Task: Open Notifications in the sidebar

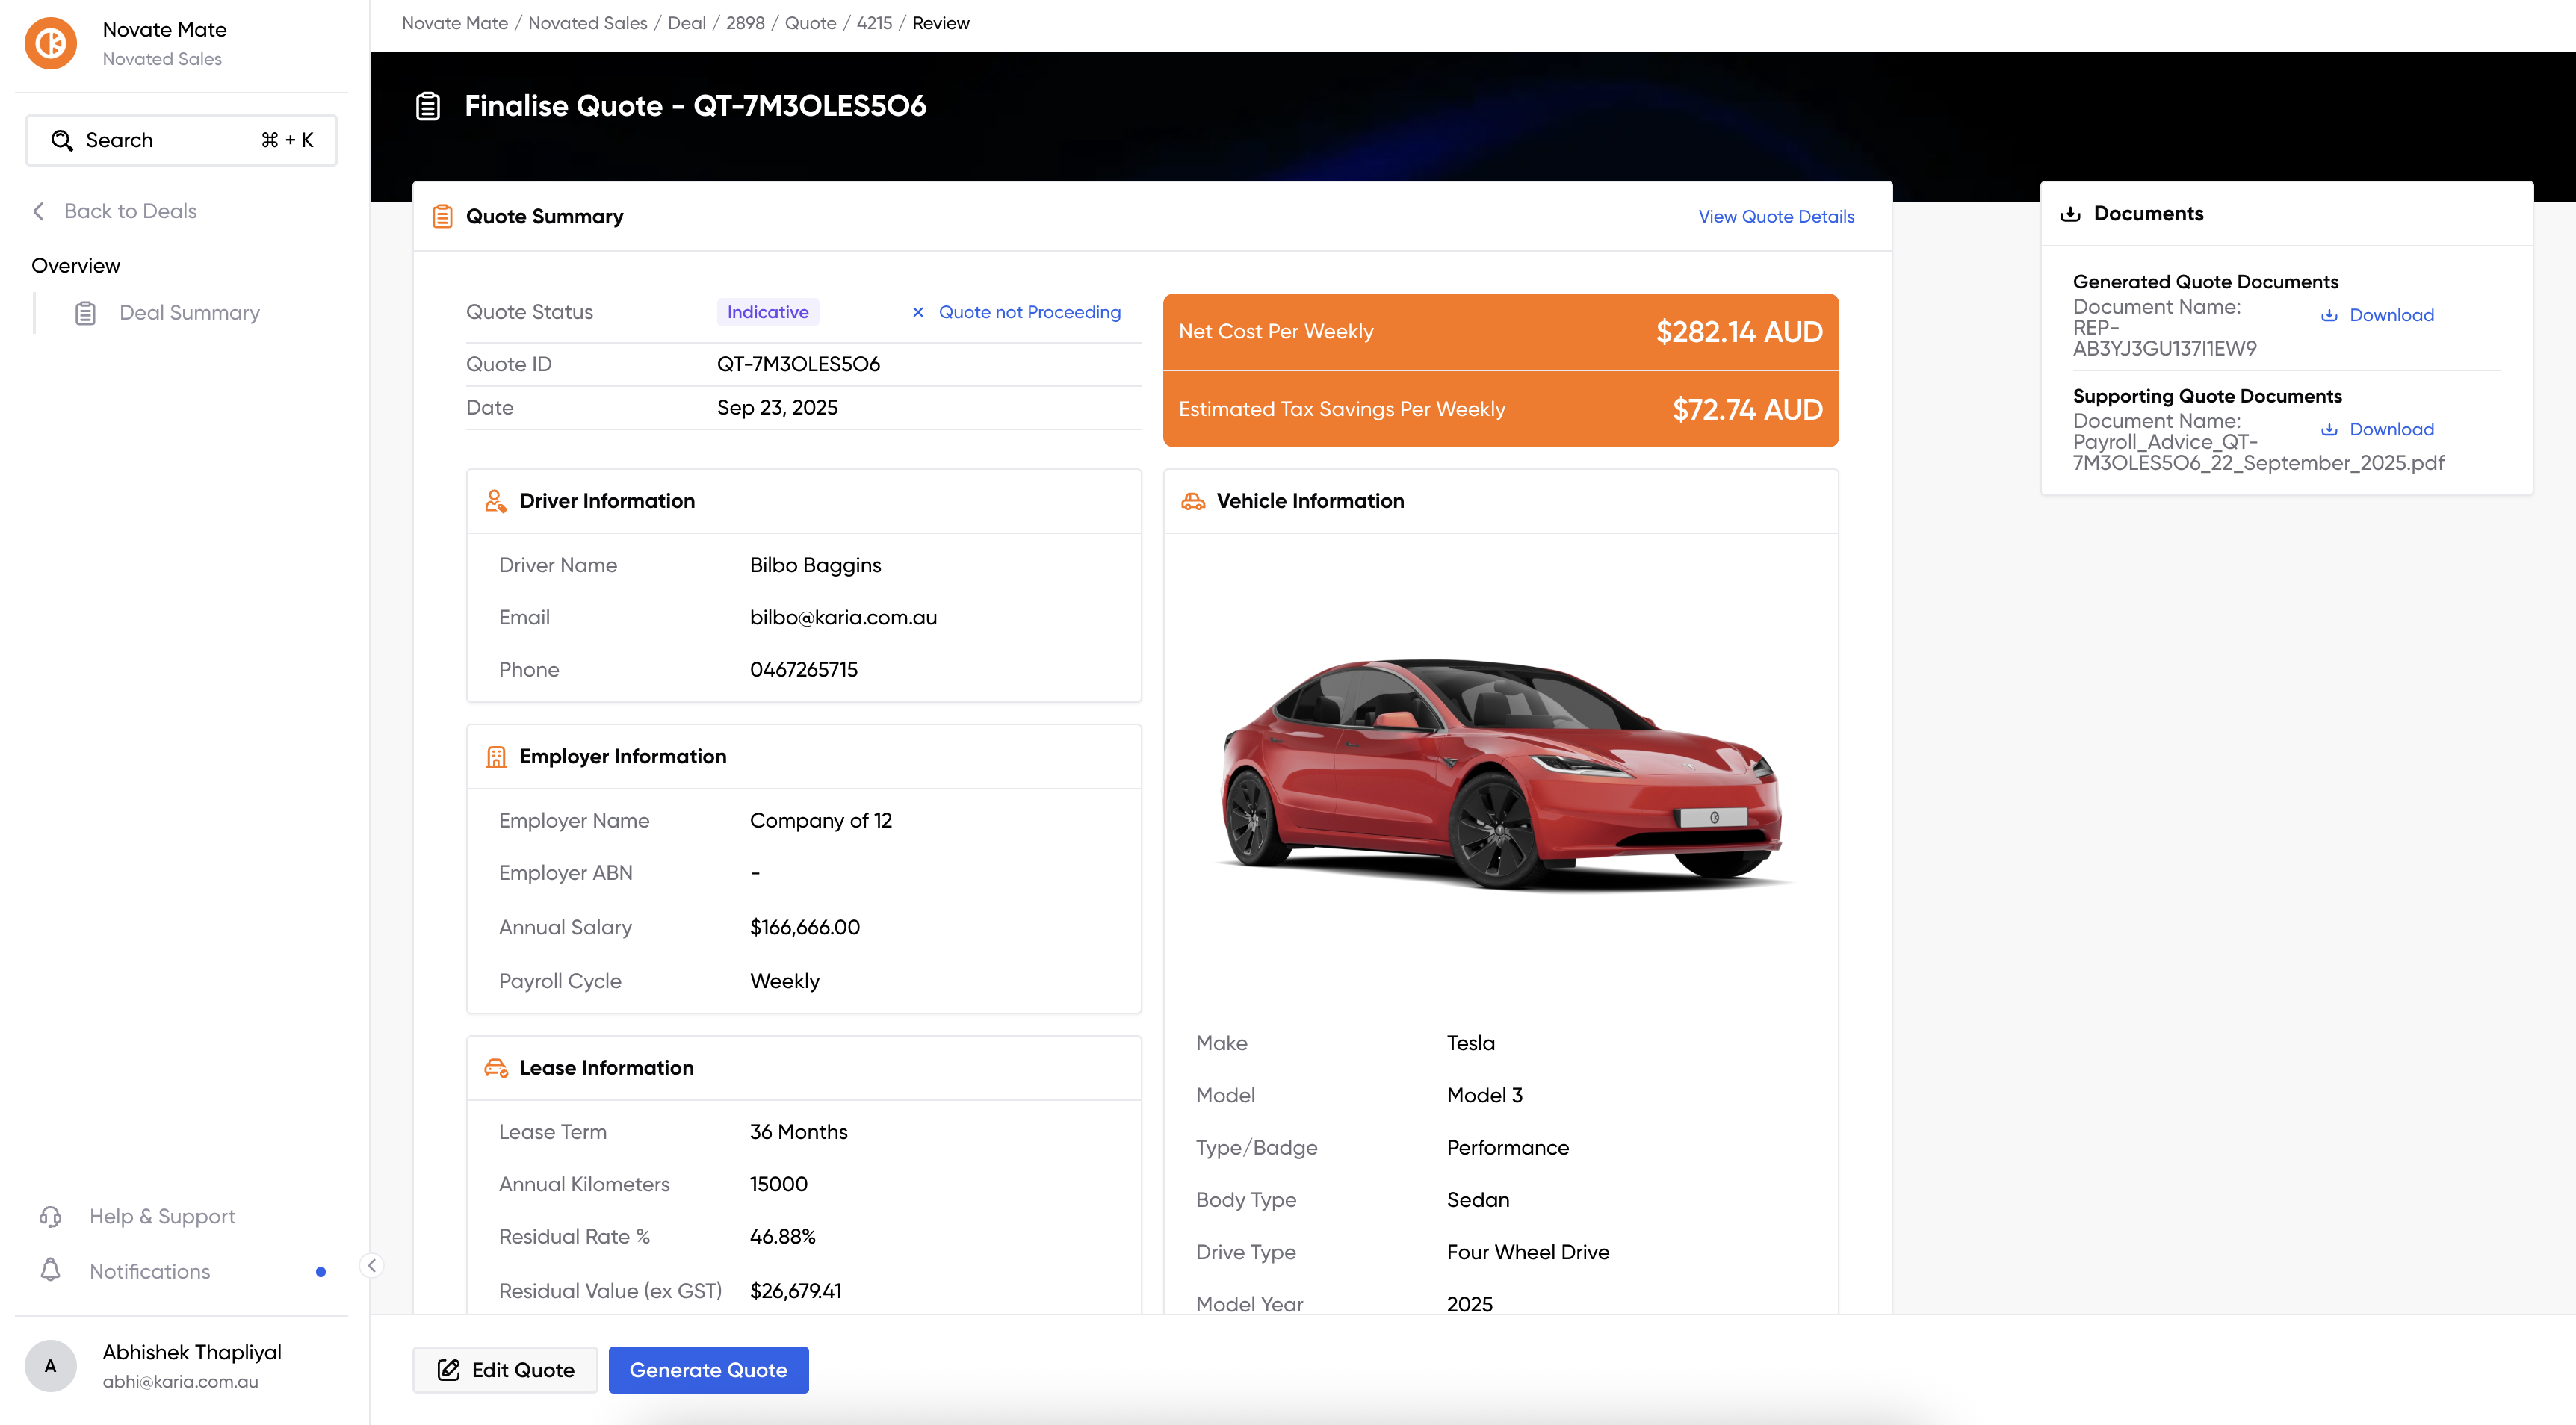Action: (150, 1271)
